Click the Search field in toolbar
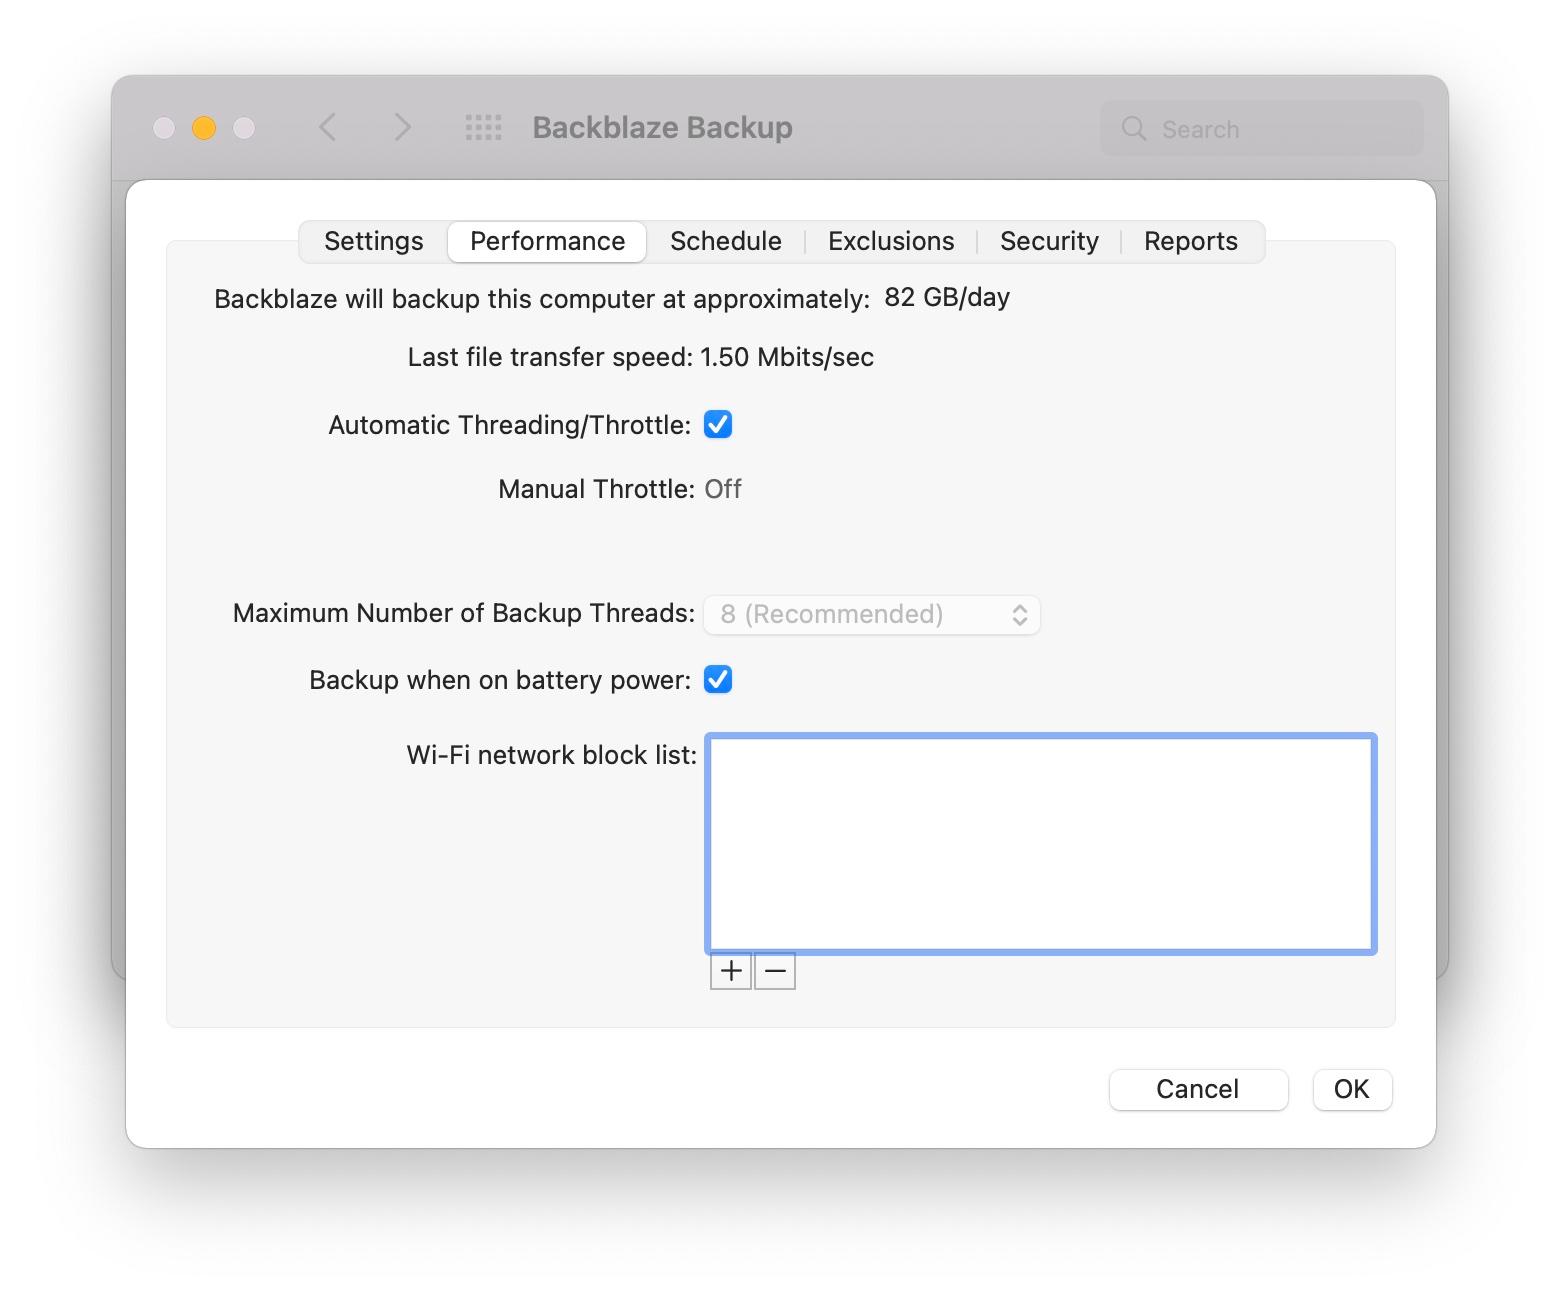Image resolution: width=1560 pixels, height=1296 pixels. coord(1262,128)
